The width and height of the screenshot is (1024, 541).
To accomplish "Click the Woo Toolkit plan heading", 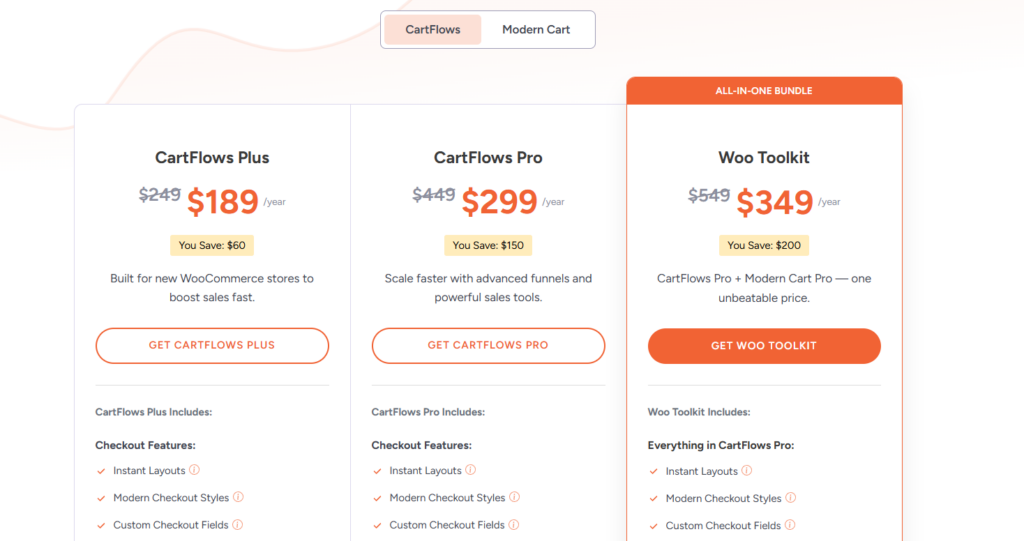I will (x=764, y=158).
